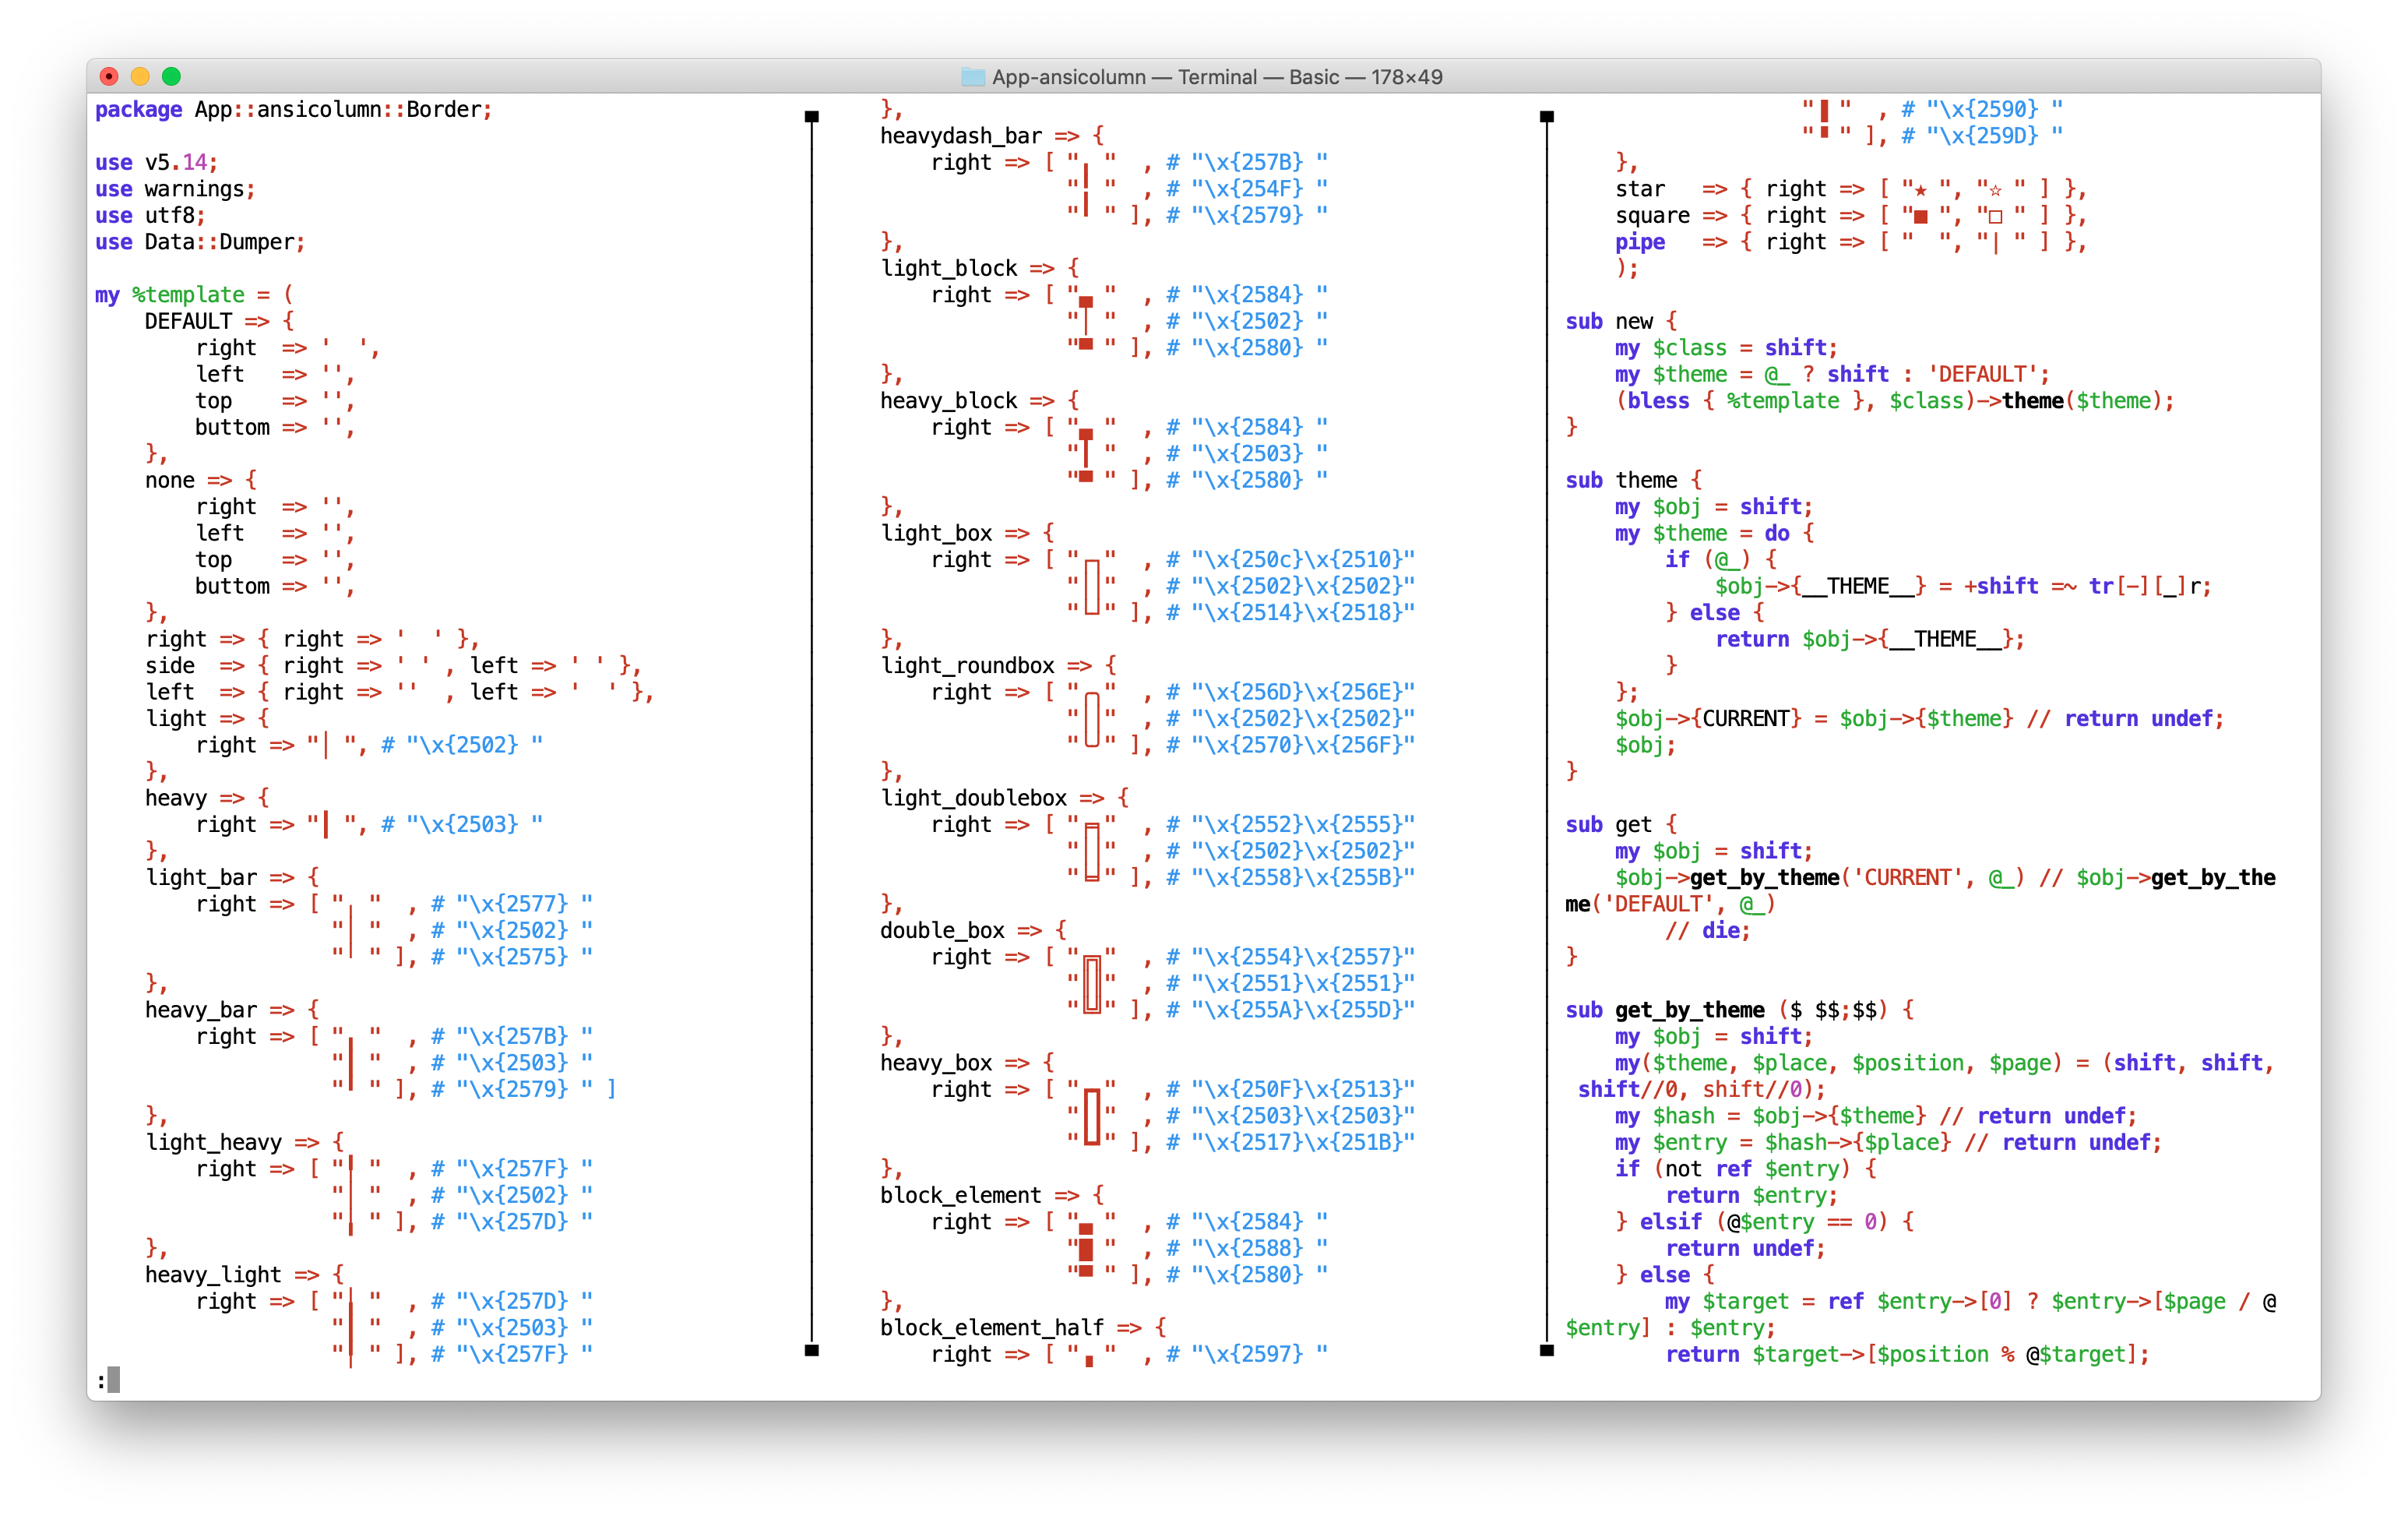Click the 'heavydash_bar' theme key
This screenshot has height=1516, width=2408.
pyautogui.click(x=960, y=136)
